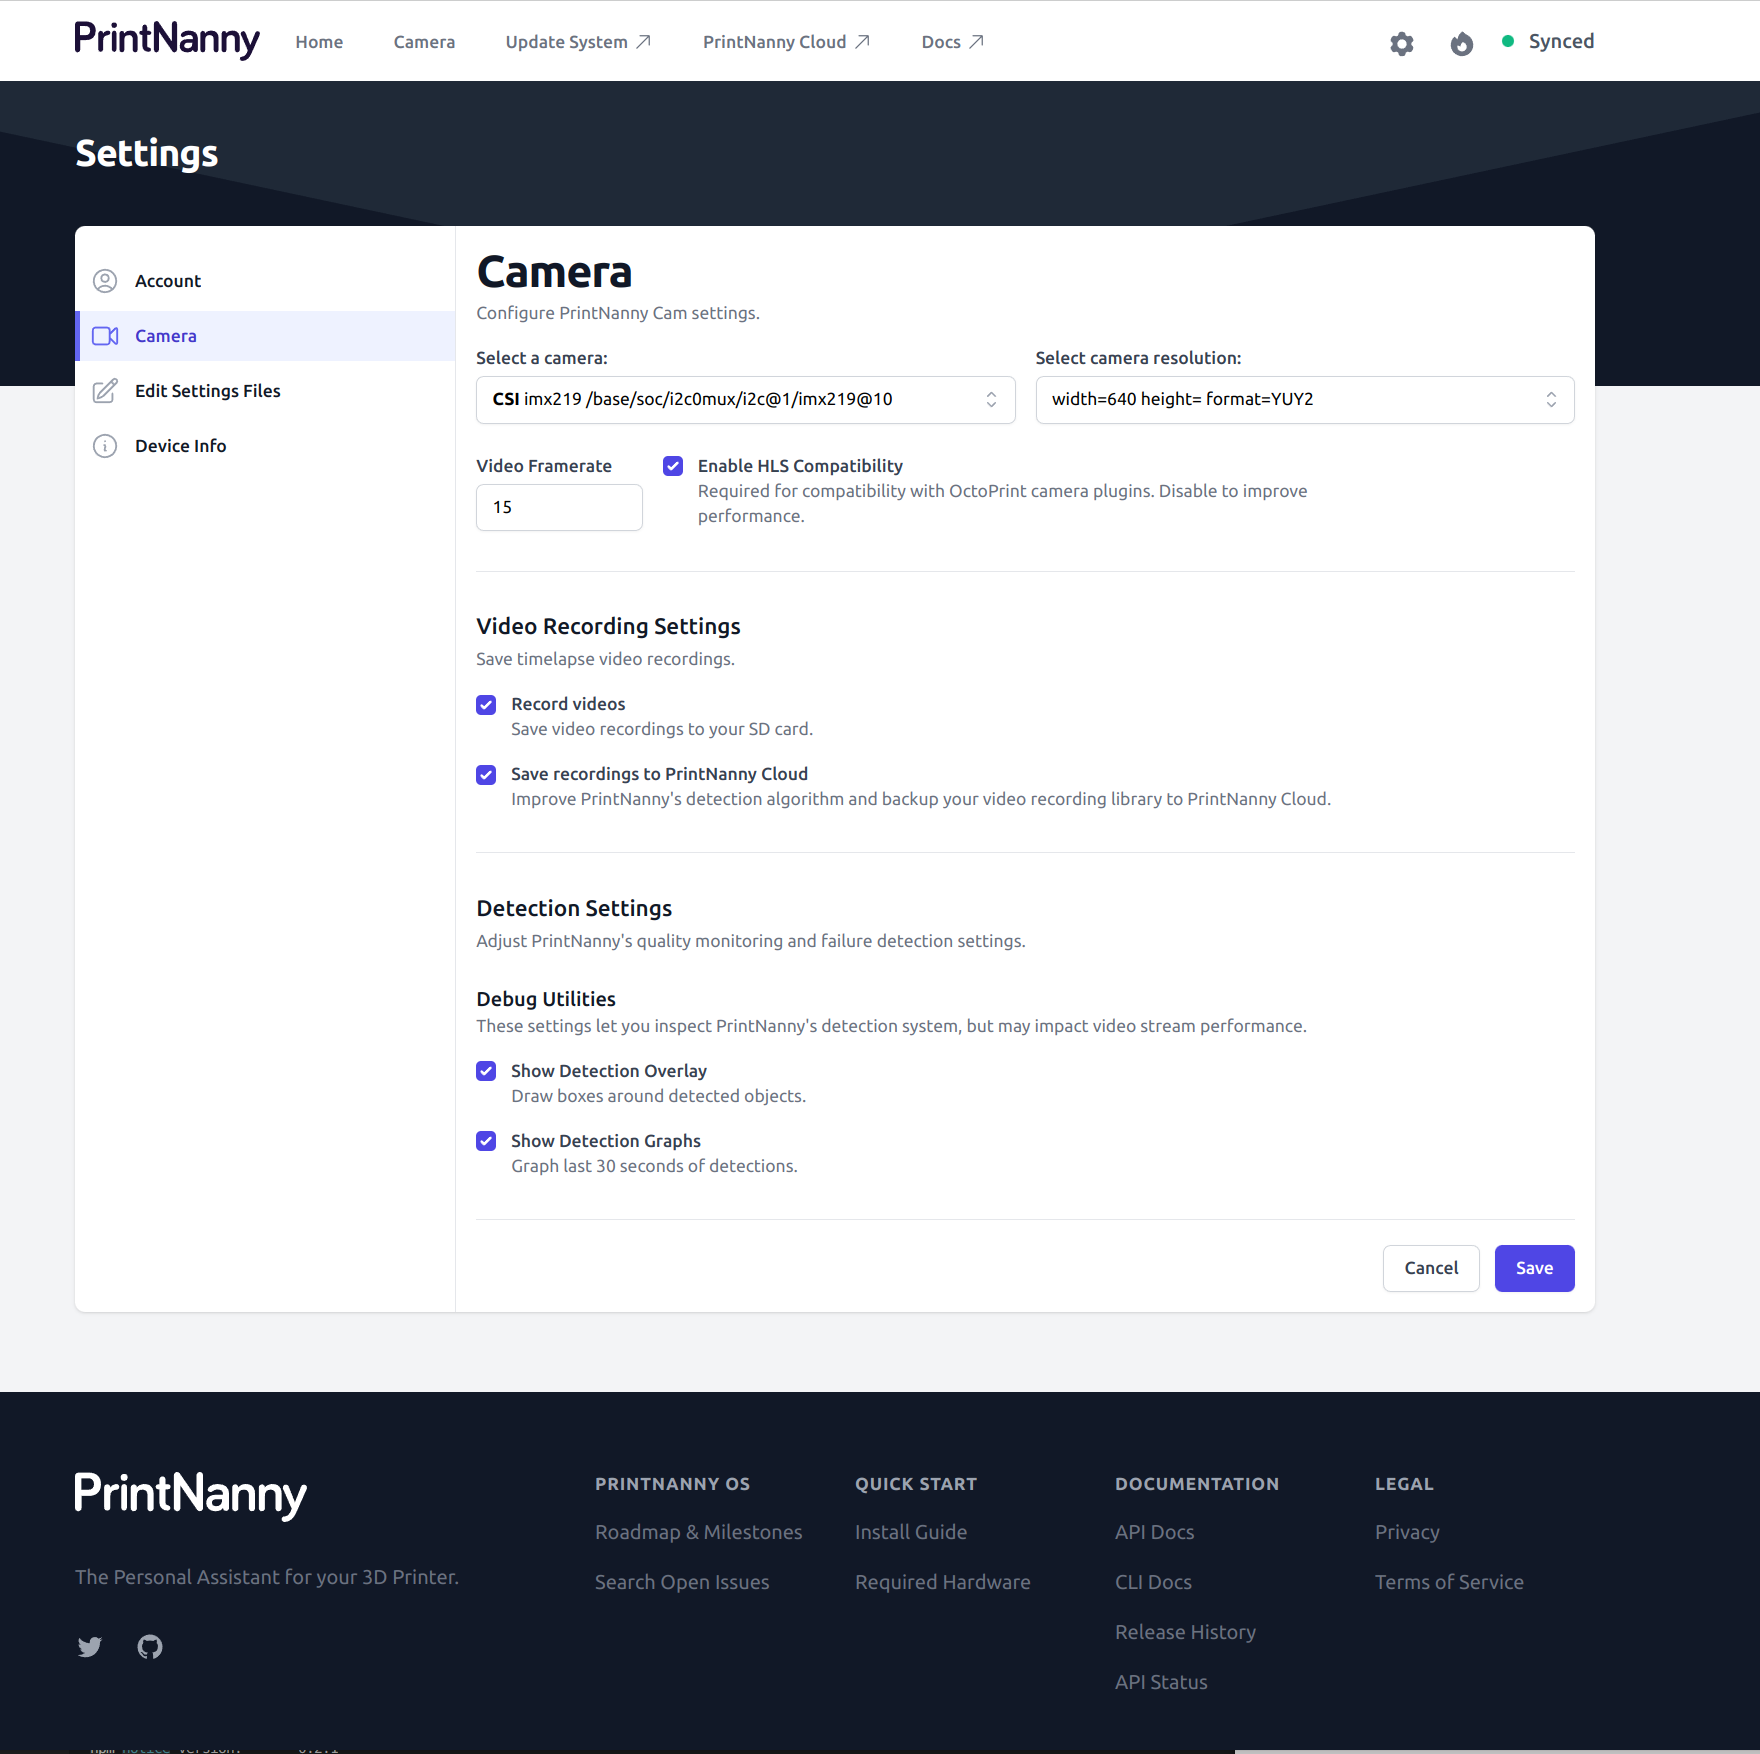
Task: View Device Info
Action: tap(180, 446)
